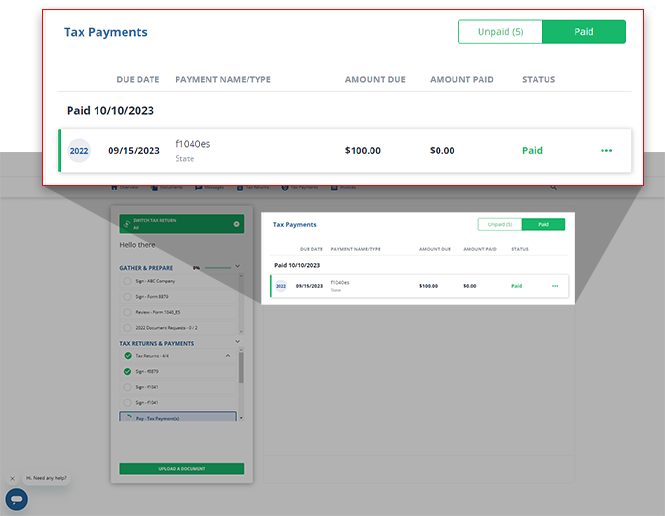Click the Upload a Document button
665x516 pixels.
pyautogui.click(x=182, y=469)
